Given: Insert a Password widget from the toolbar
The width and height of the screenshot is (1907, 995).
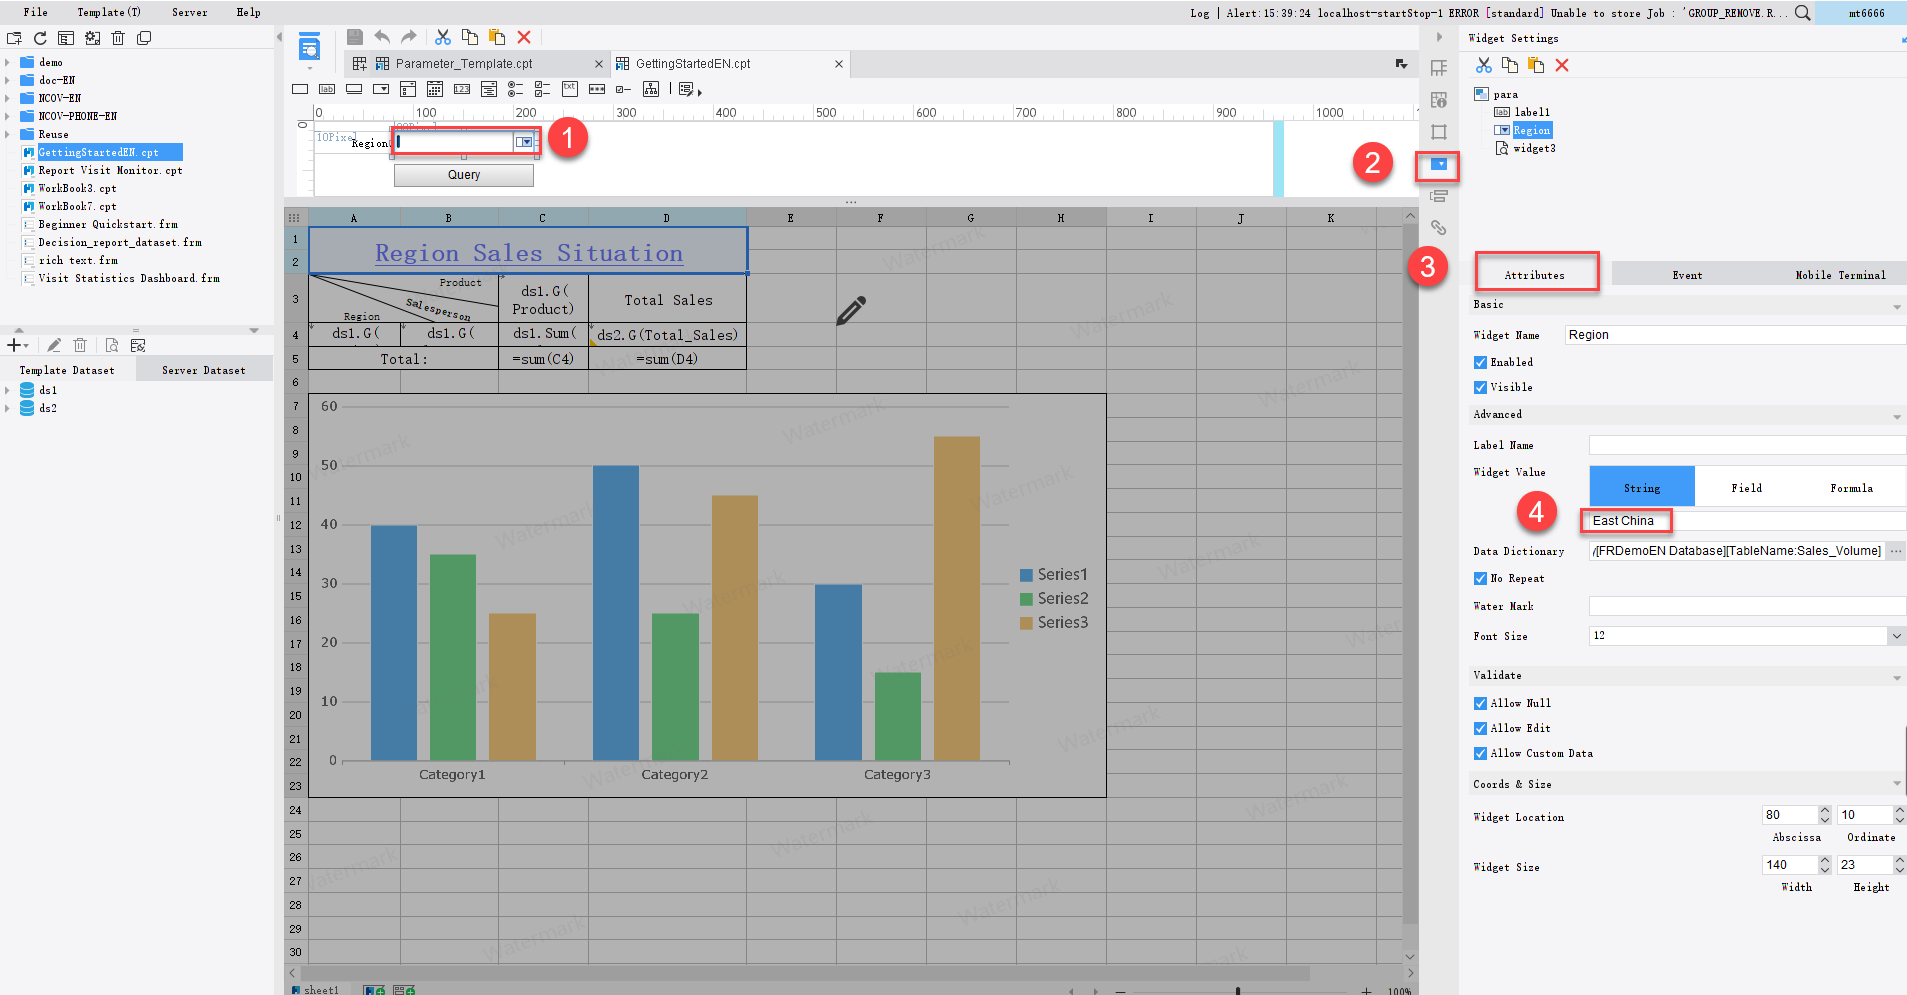Looking at the screenshot, I should coord(597,89).
